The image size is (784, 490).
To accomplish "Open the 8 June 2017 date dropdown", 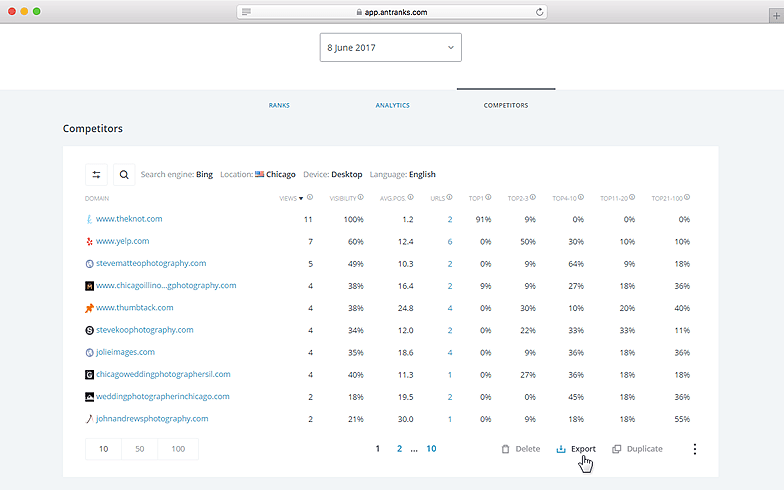I will 390,47.
